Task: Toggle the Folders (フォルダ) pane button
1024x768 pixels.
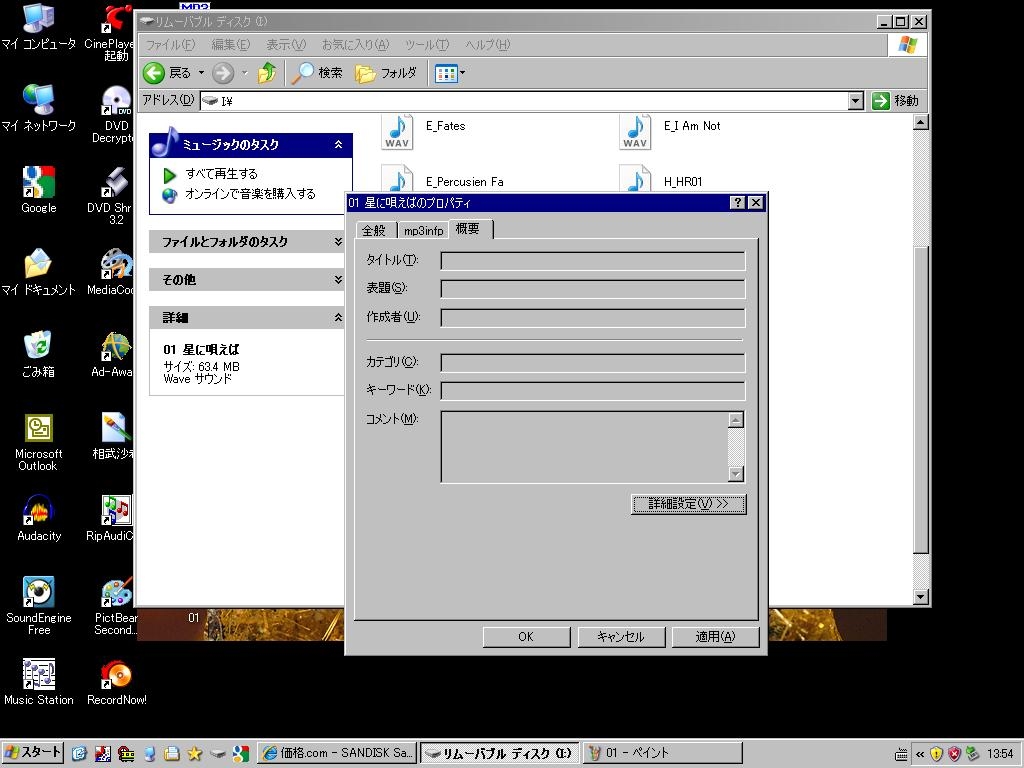Action: click(386, 73)
